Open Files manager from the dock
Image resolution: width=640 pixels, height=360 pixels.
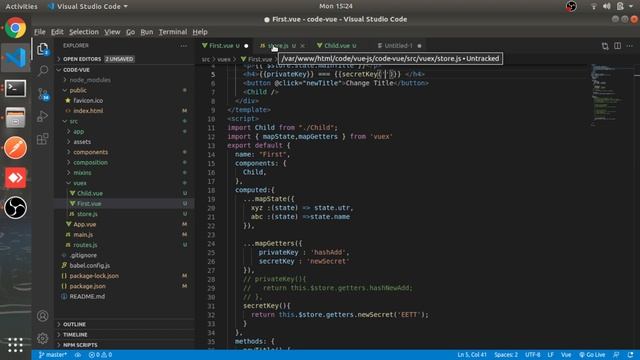[x=16, y=118]
